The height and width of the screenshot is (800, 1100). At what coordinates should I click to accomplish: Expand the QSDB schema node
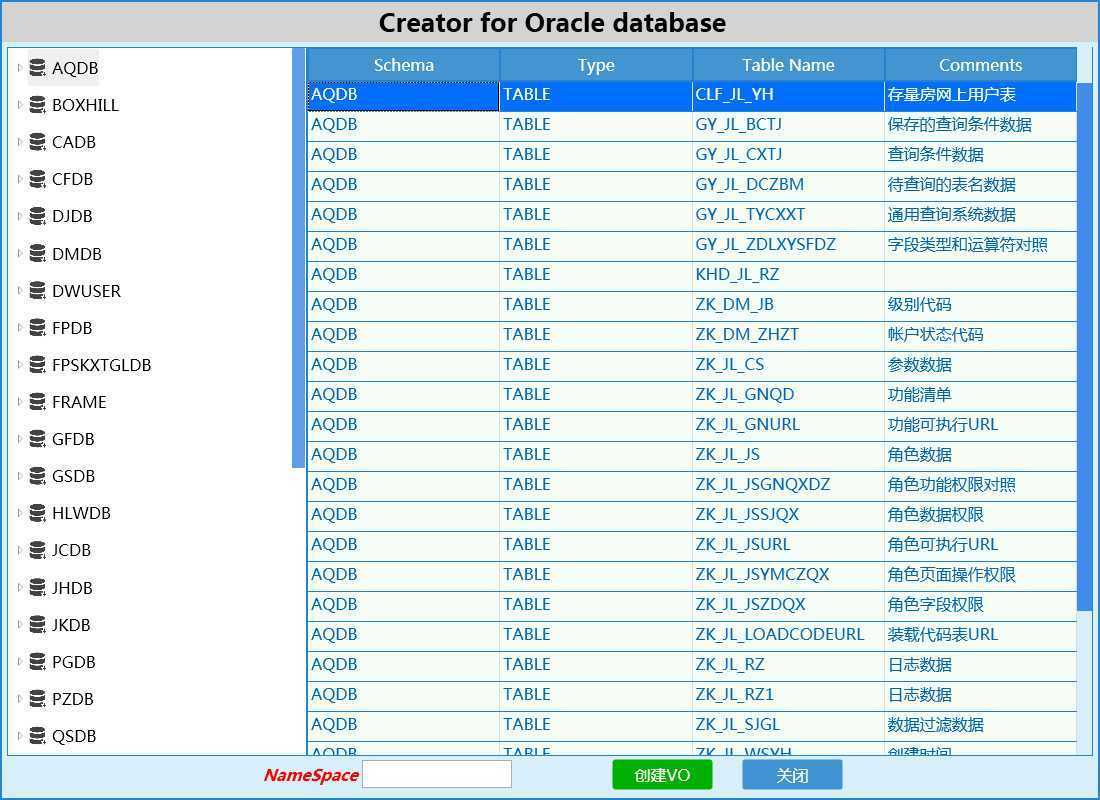[x=20, y=737]
